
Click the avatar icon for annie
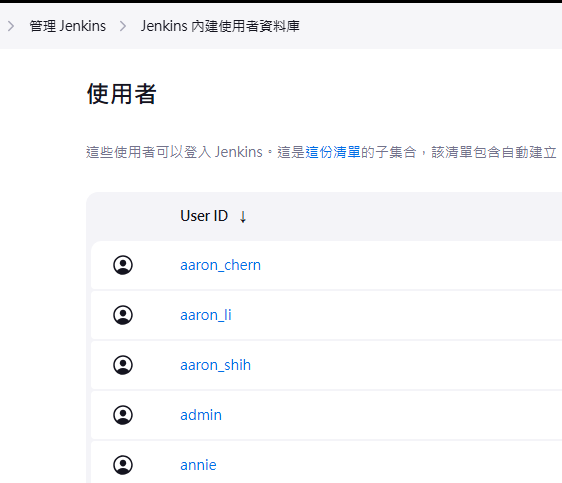click(123, 465)
